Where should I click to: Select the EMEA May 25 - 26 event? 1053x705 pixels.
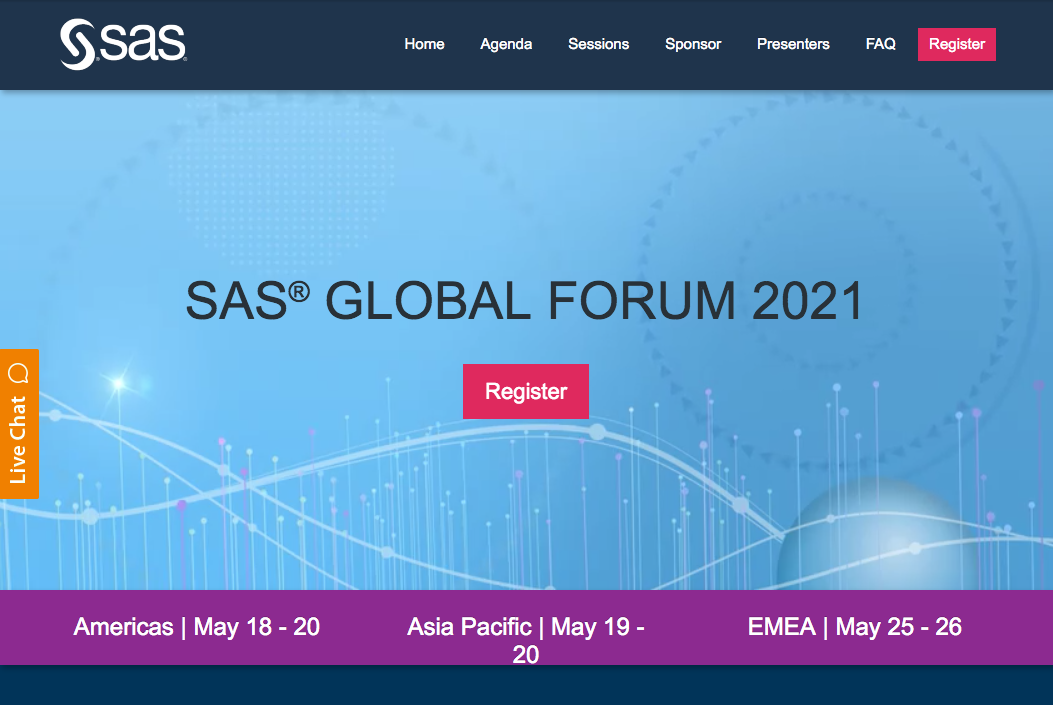[x=854, y=627]
